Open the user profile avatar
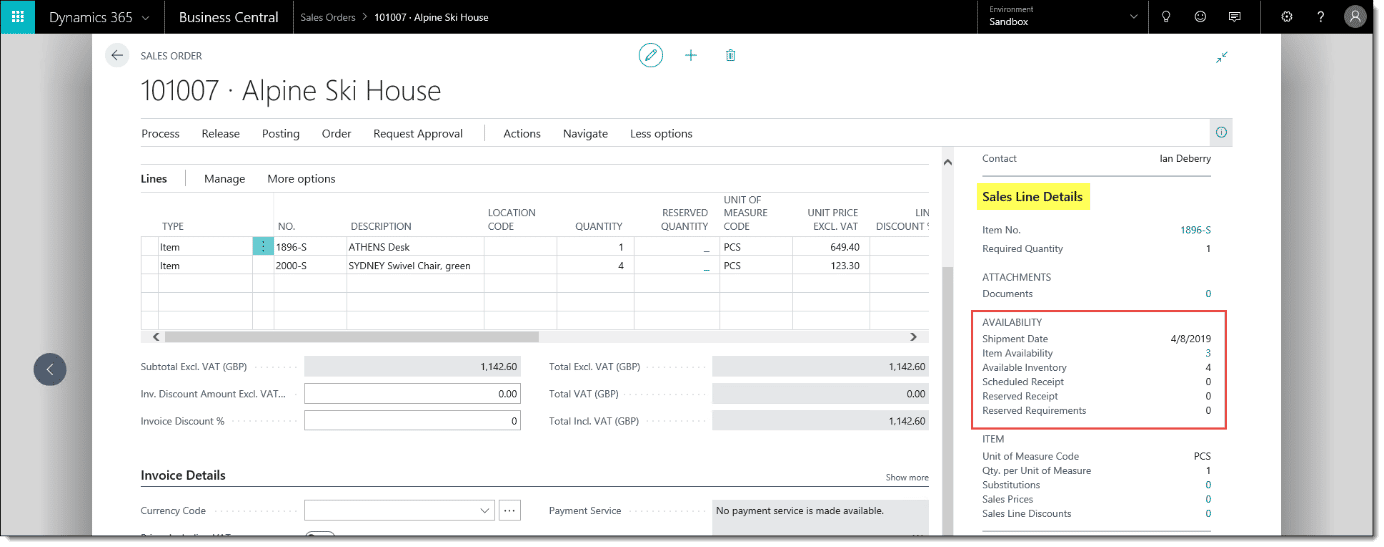Screen dimensions: 1384x547 tap(1355, 17)
